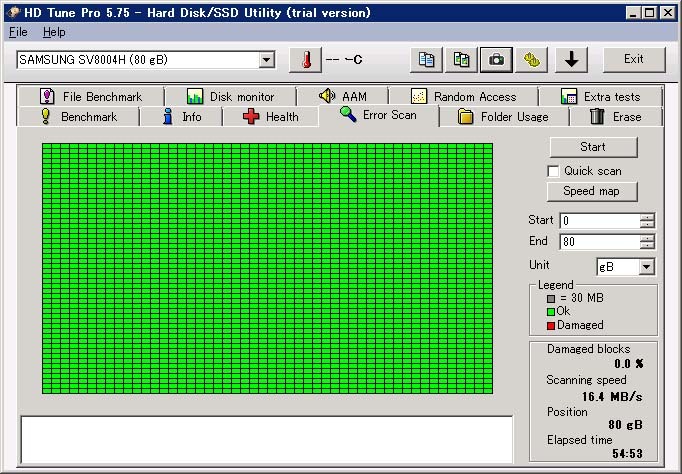Viewport: 682px width, 474px height.
Task: Open the File Benchmark tab
Action: pos(90,96)
